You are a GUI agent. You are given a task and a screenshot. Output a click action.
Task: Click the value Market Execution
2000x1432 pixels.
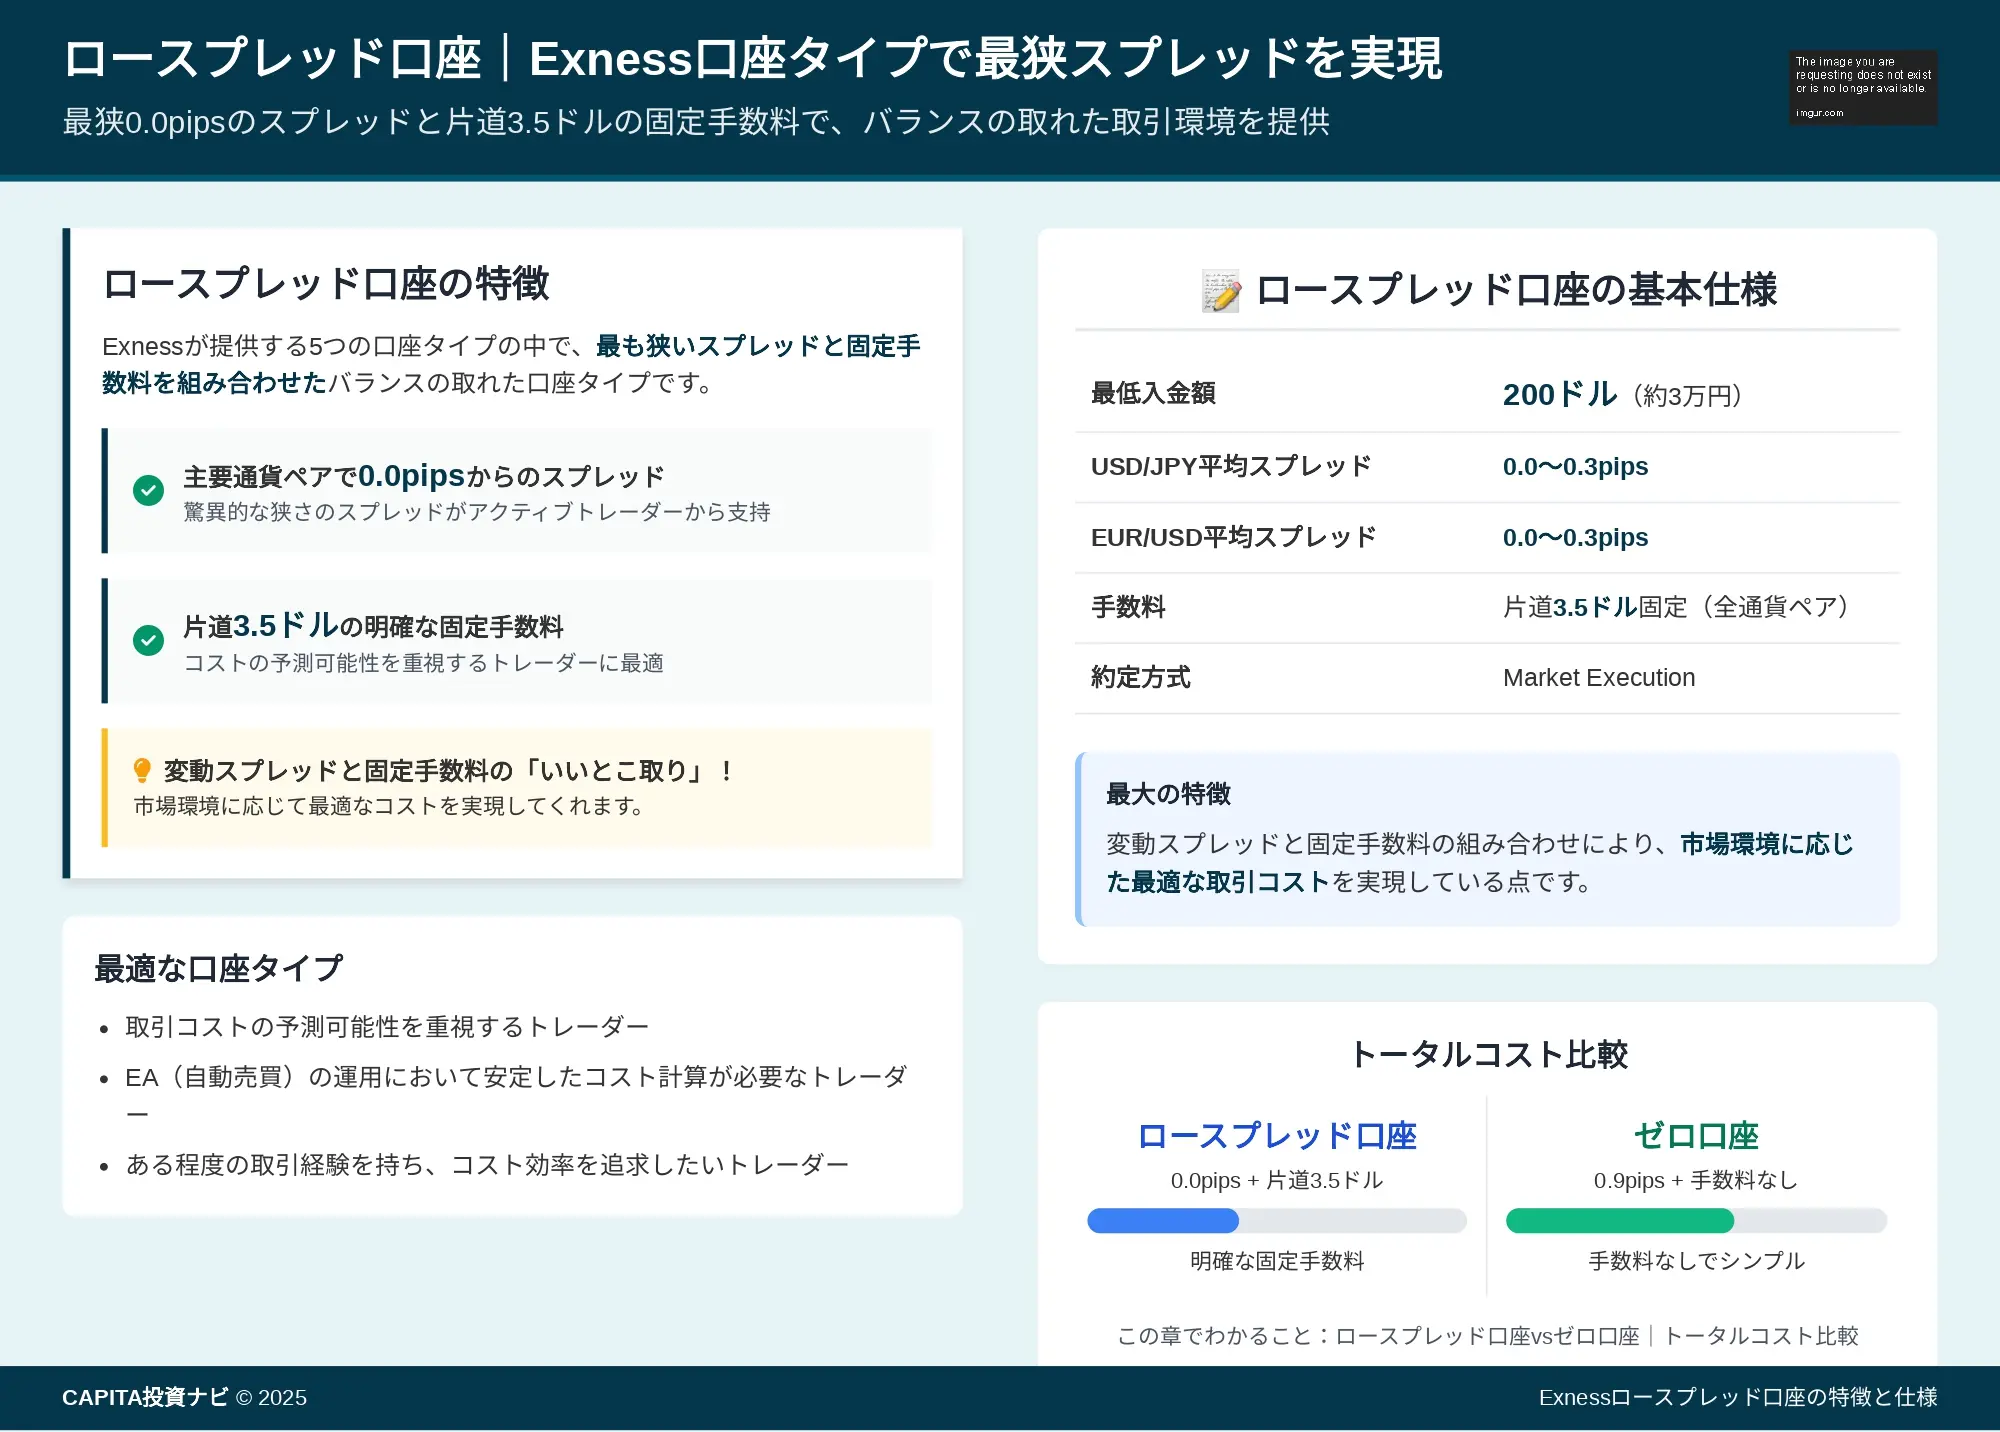(x=1599, y=678)
